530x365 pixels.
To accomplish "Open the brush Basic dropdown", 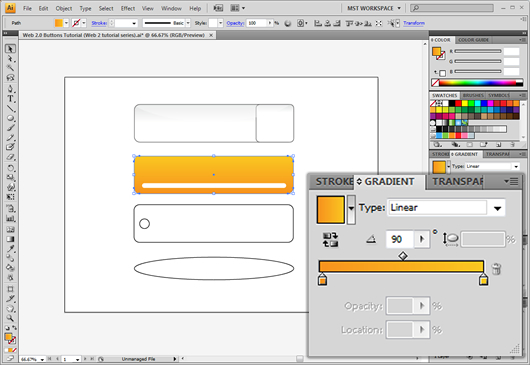I will point(188,23).
